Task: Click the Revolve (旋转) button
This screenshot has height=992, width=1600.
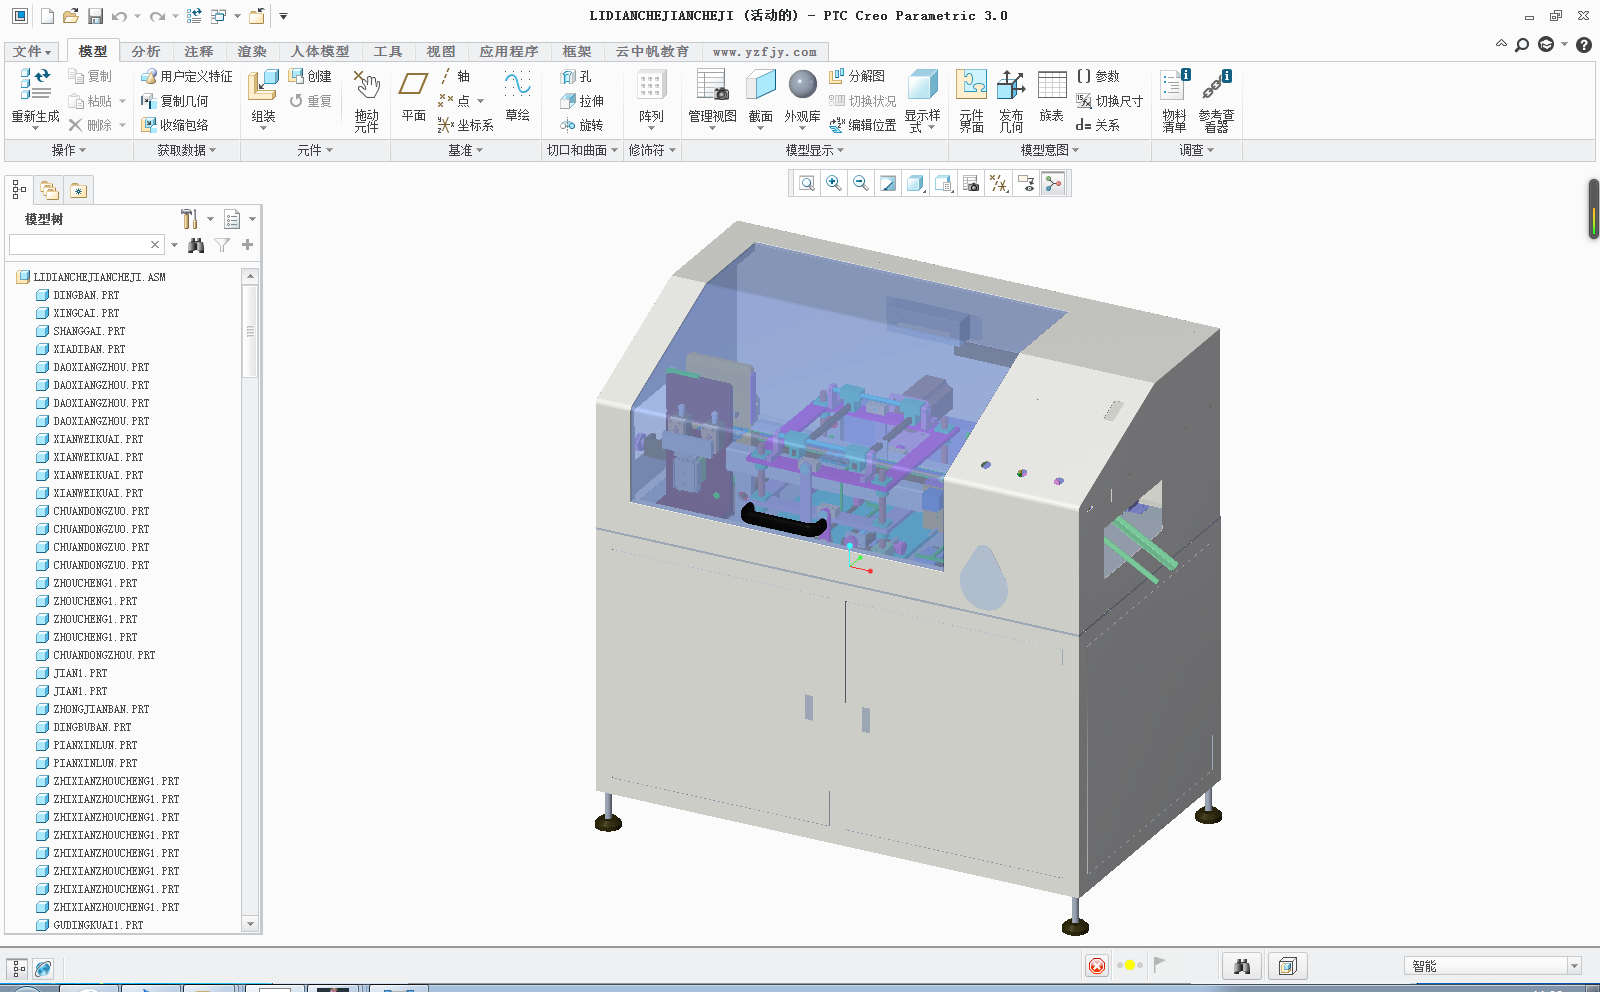Action: (x=582, y=125)
